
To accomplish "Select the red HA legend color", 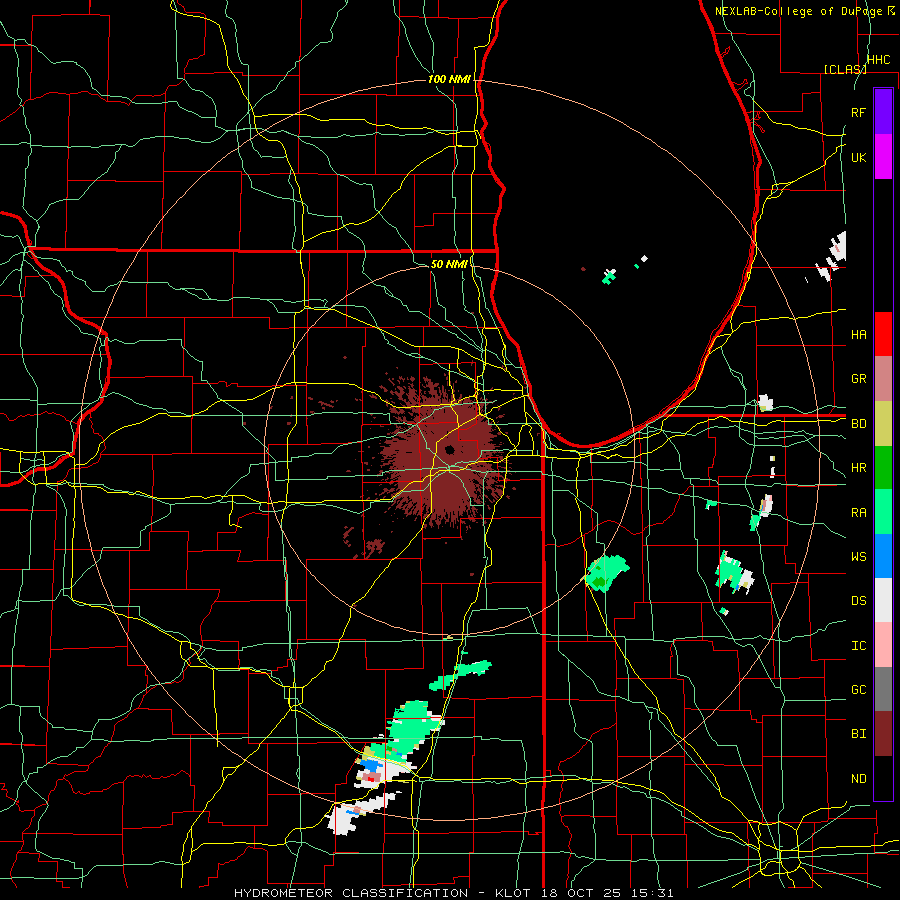I will tap(883, 334).
